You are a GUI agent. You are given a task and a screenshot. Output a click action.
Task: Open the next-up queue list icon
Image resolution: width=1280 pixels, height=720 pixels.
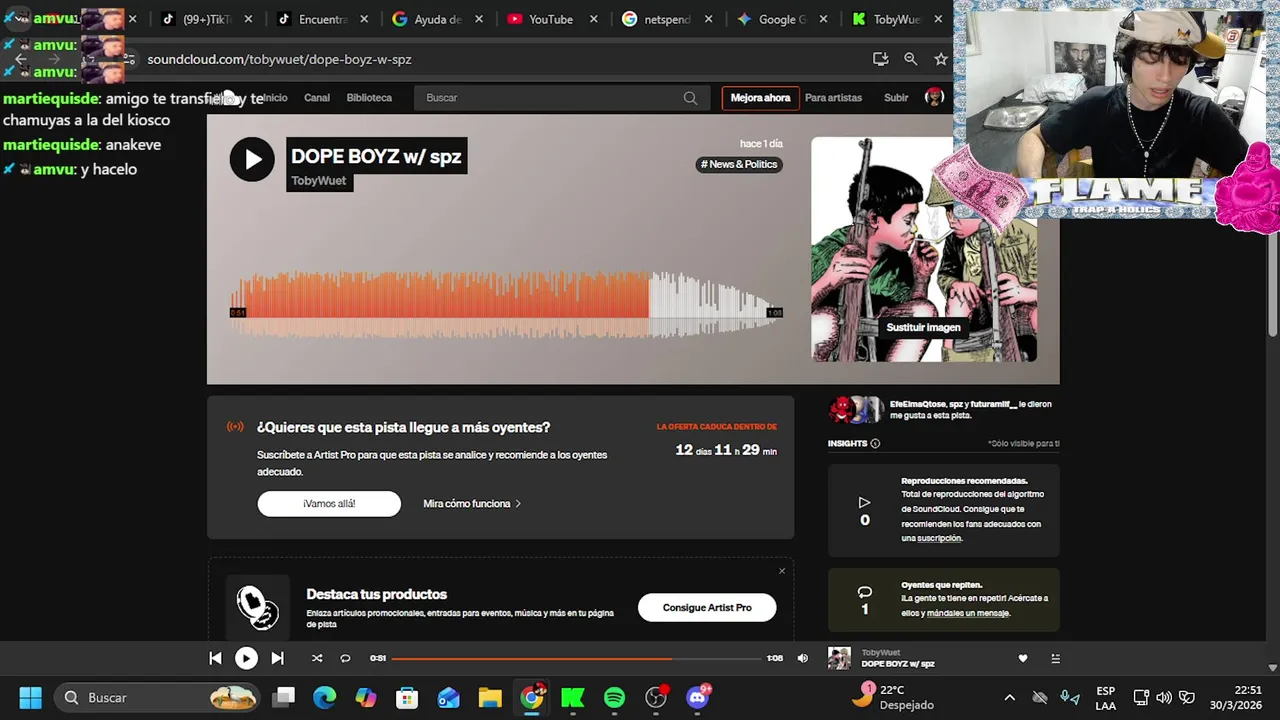[1055, 658]
